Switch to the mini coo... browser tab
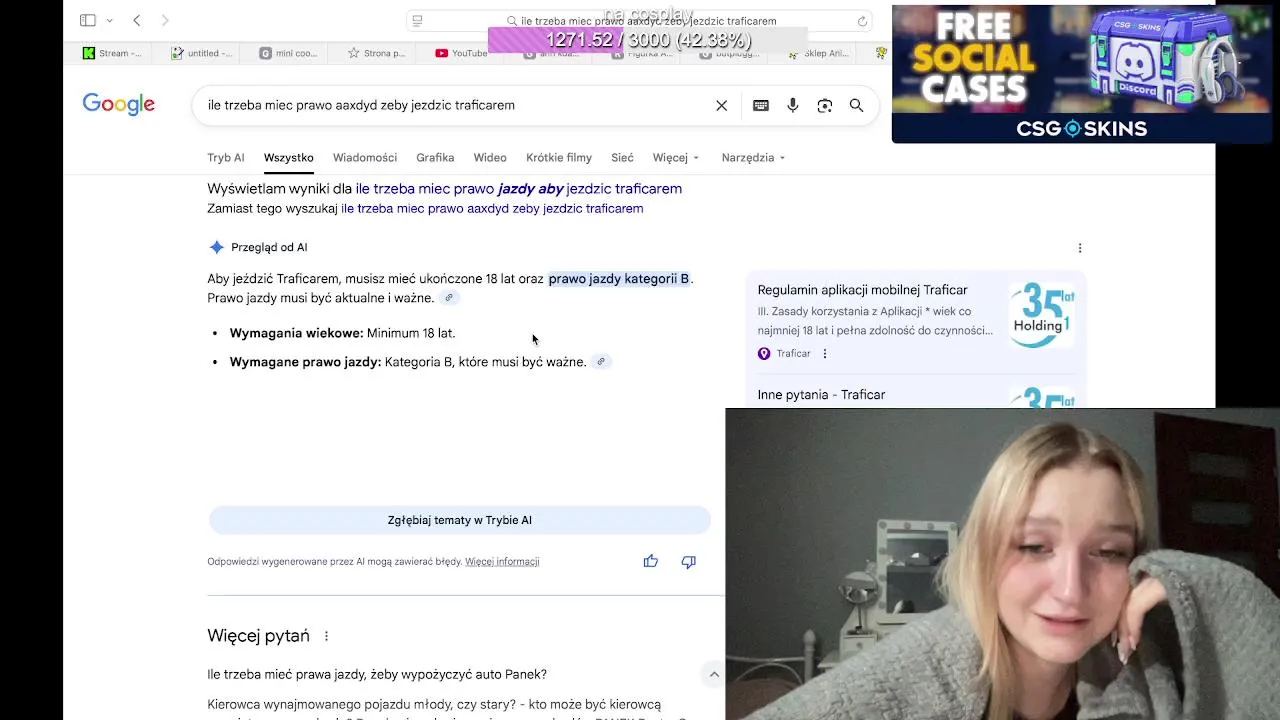Image resolution: width=1280 pixels, height=720 pixels. tap(289, 53)
